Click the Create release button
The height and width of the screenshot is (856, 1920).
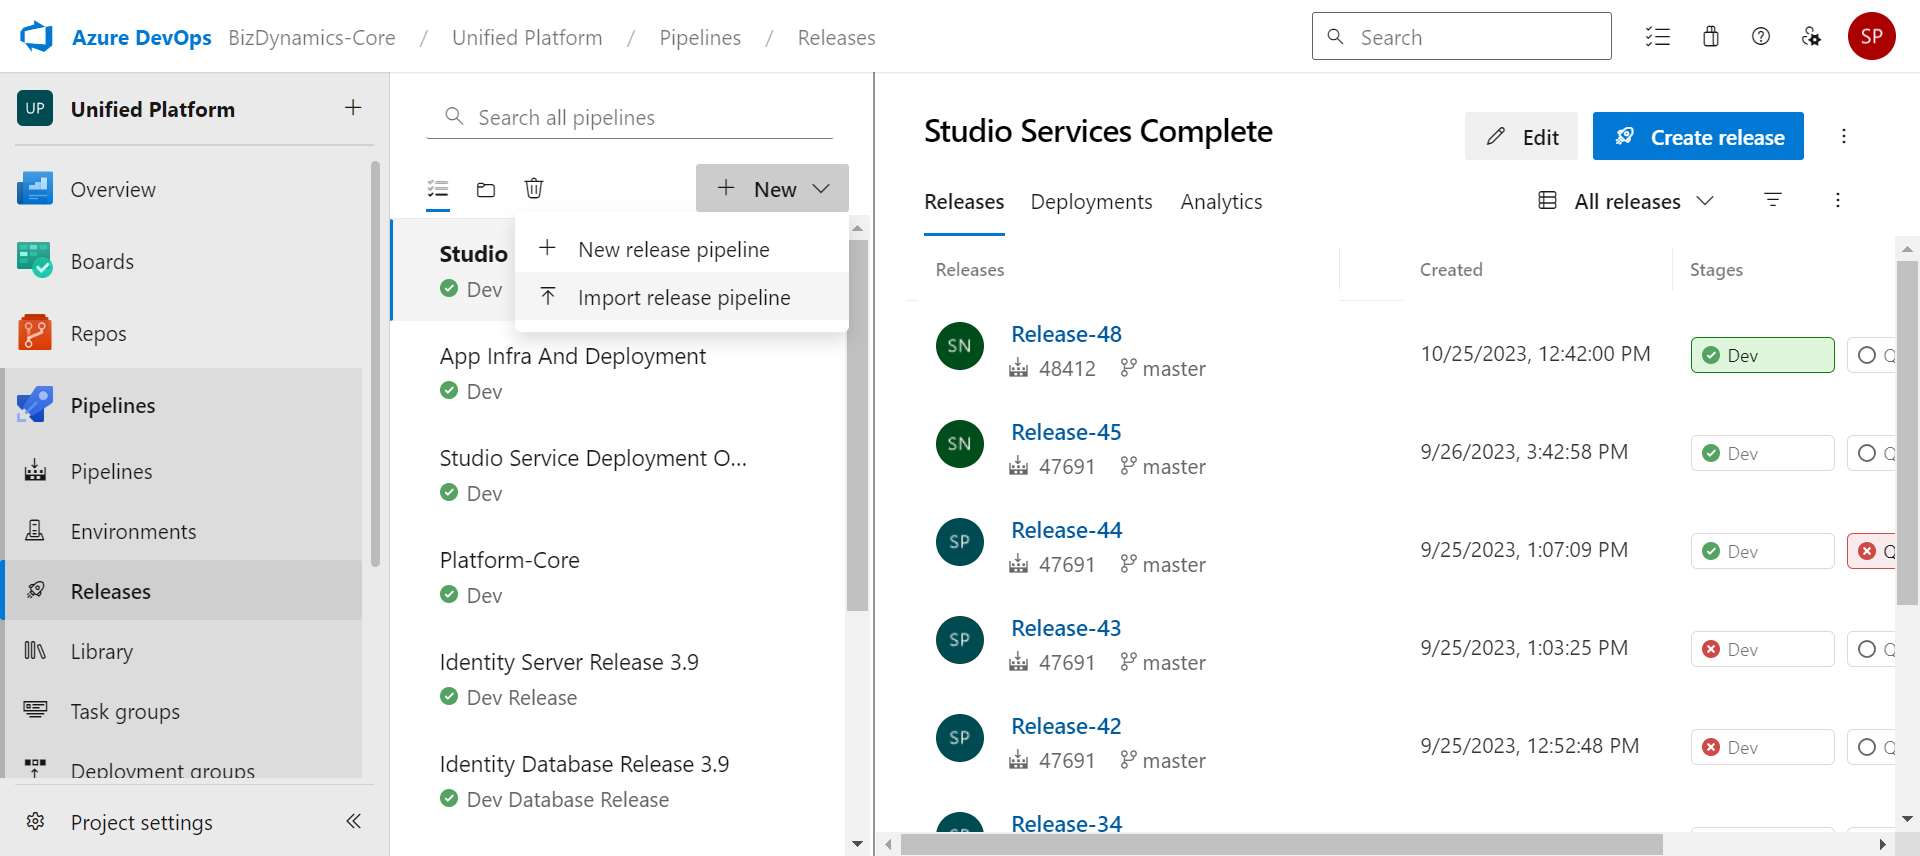point(1698,136)
